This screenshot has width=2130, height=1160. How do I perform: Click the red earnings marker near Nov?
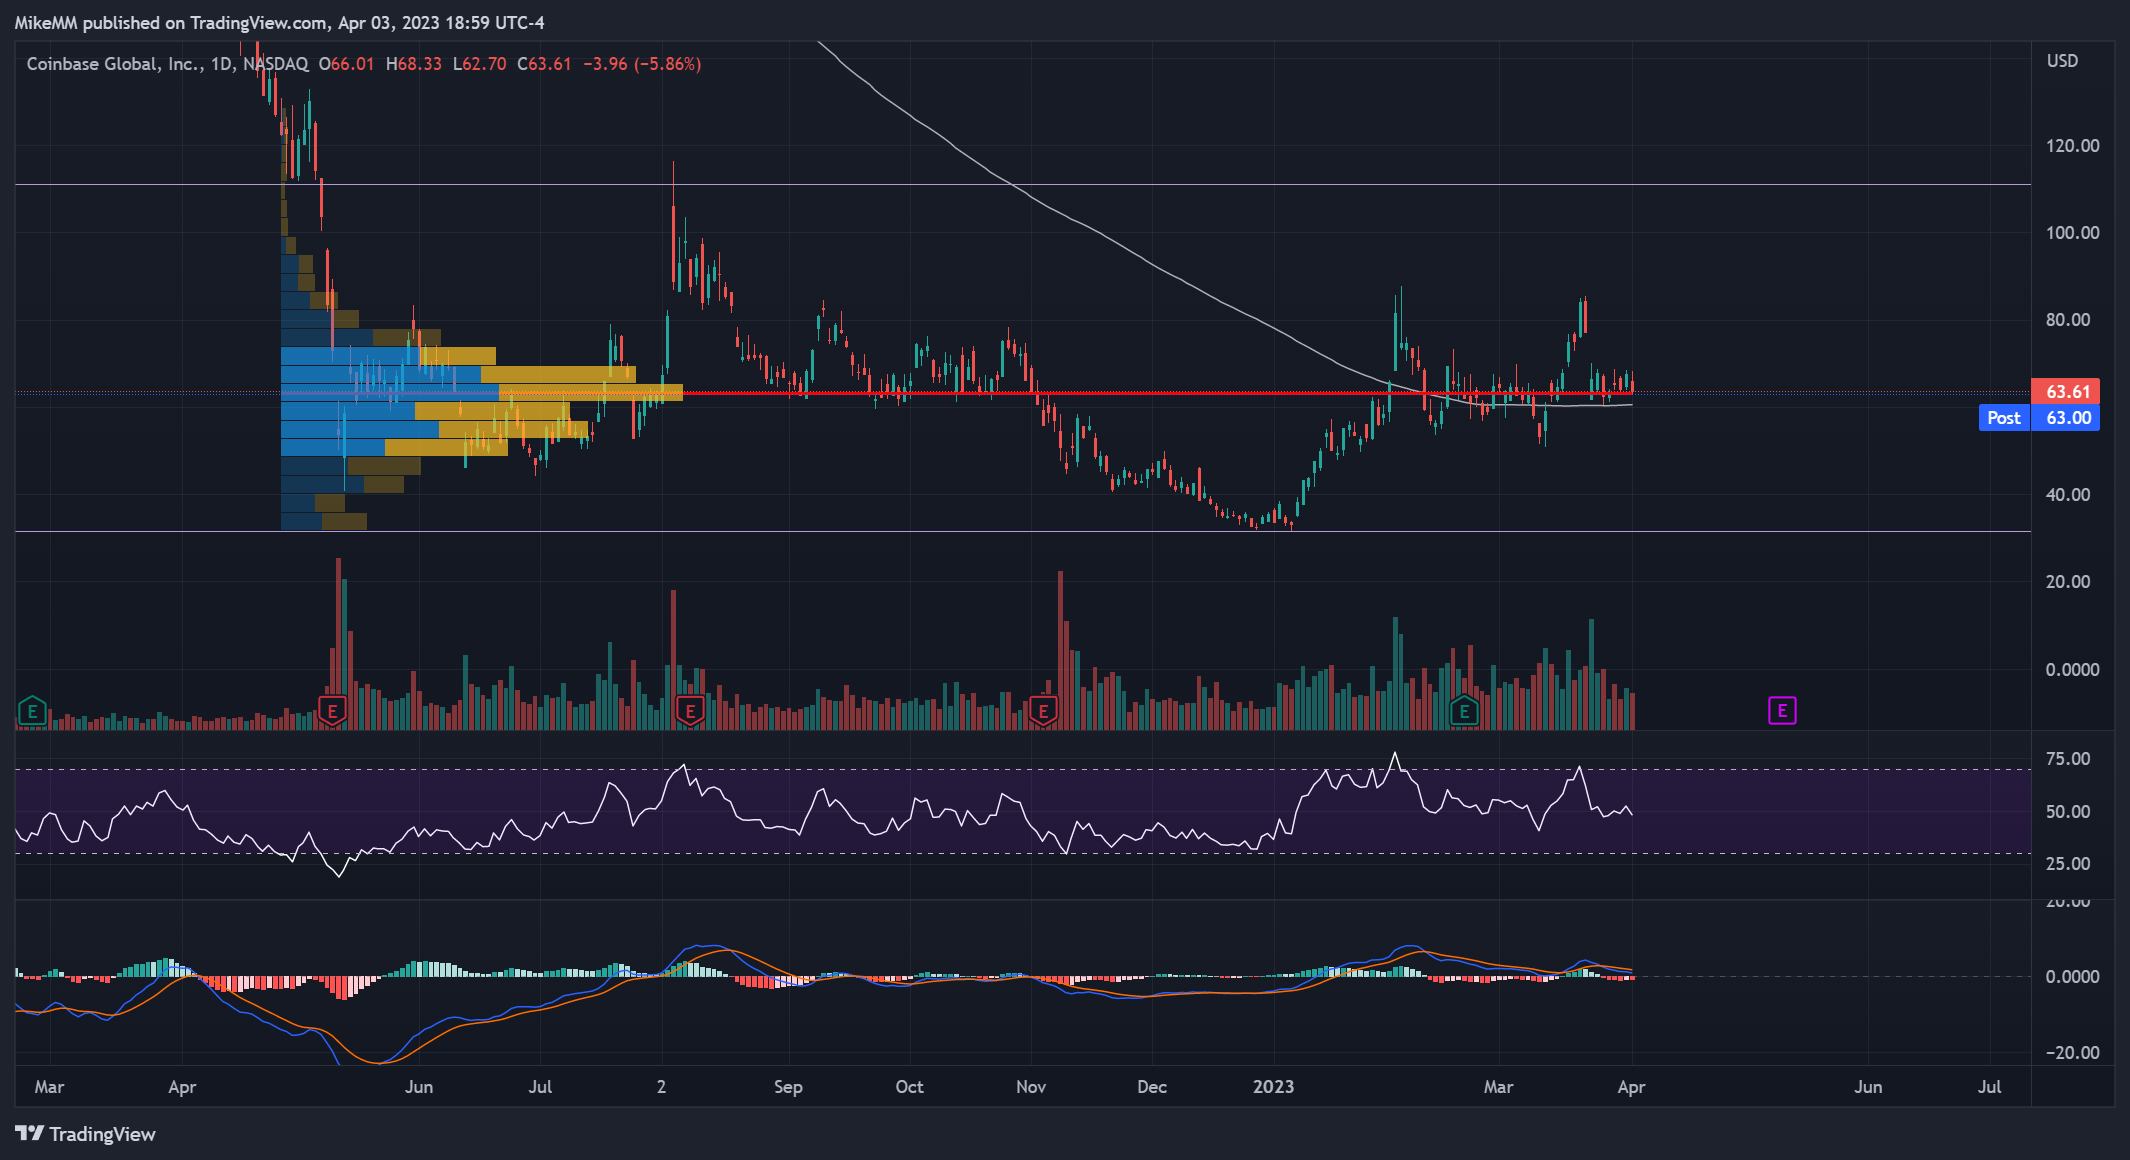pos(1043,711)
